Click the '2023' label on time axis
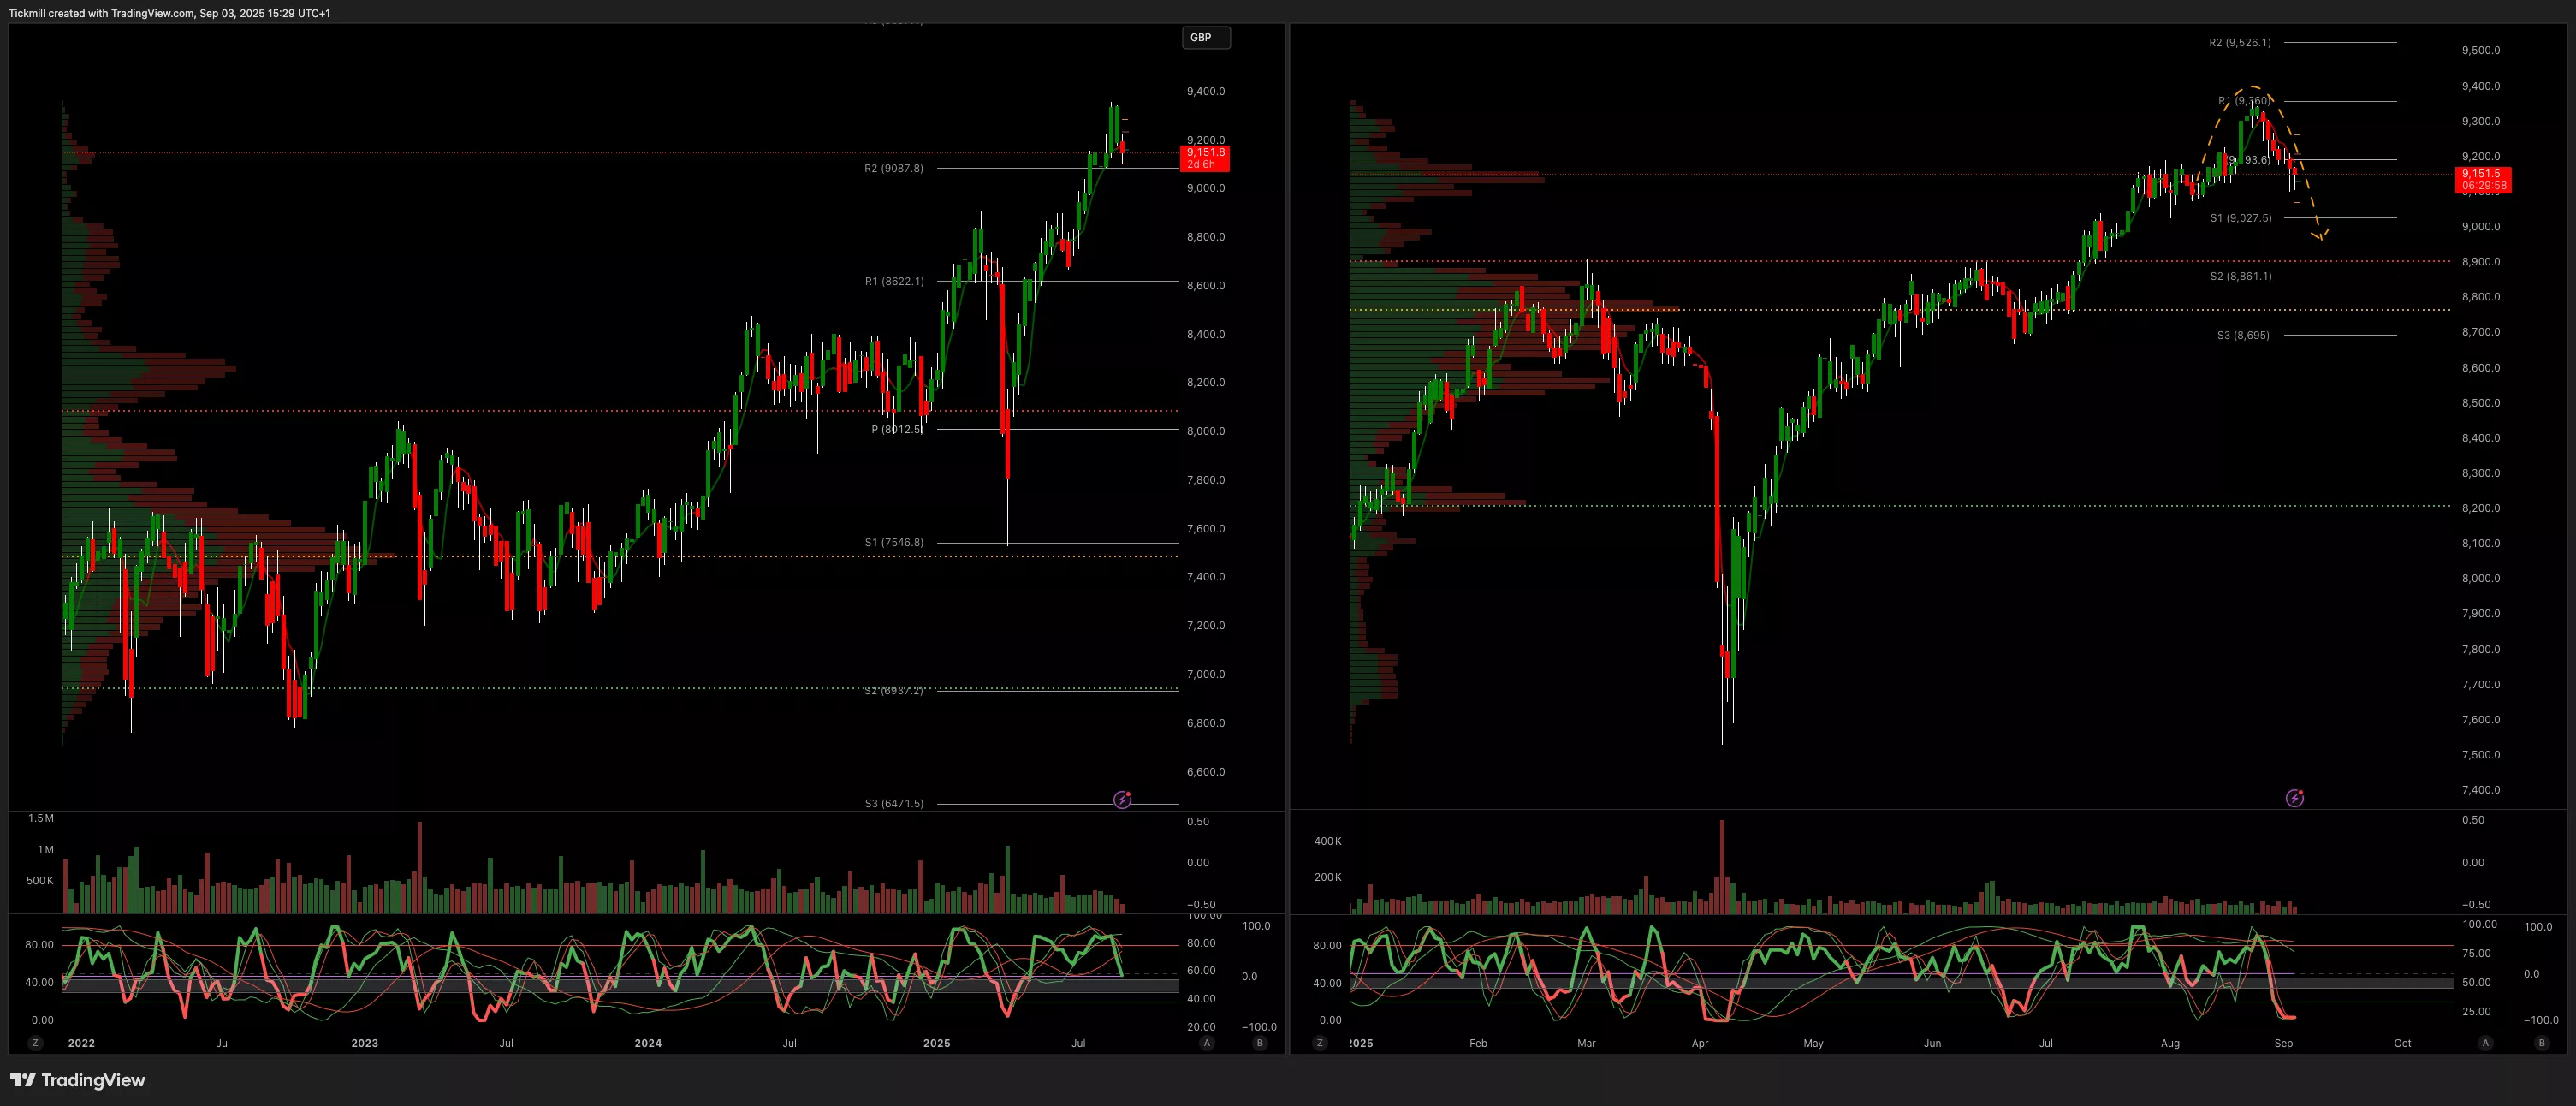 [365, 1043]
